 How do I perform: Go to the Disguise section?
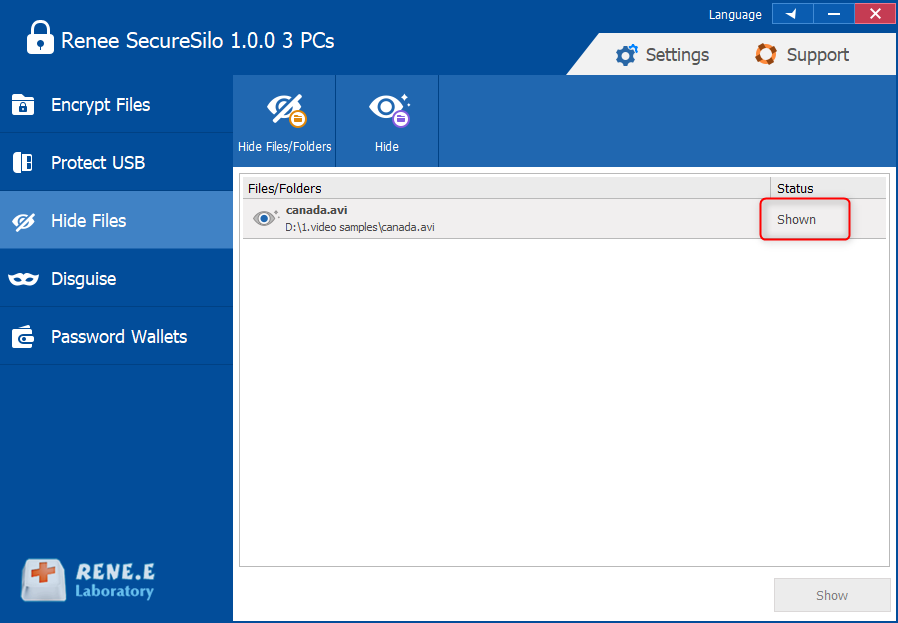pyautogui.click(x=116, y=278)
